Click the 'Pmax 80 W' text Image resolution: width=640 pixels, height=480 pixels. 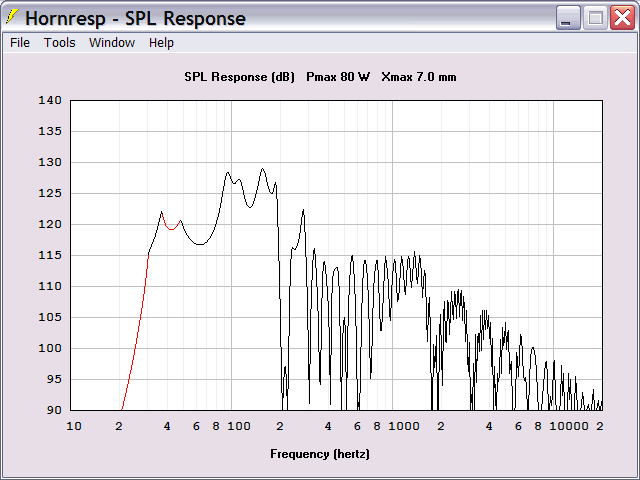click(x=338, y=77)
